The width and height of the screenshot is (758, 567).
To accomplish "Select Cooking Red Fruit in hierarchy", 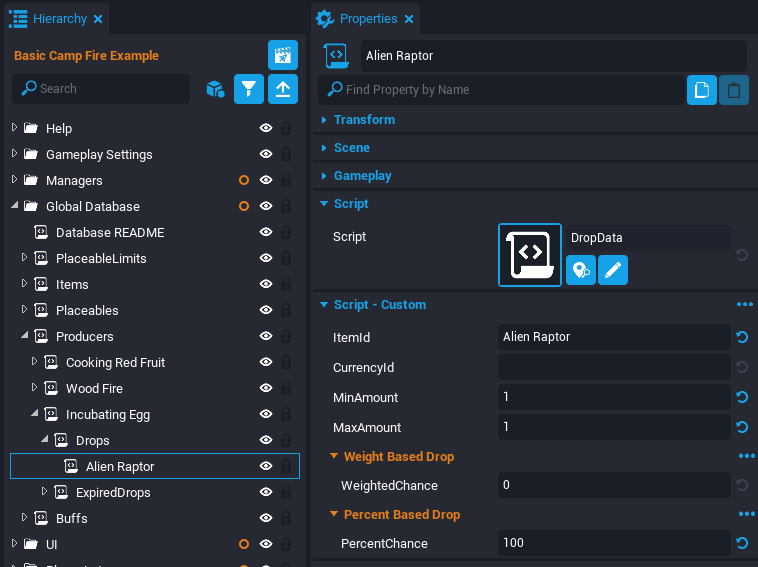I will tap(115, 363).
